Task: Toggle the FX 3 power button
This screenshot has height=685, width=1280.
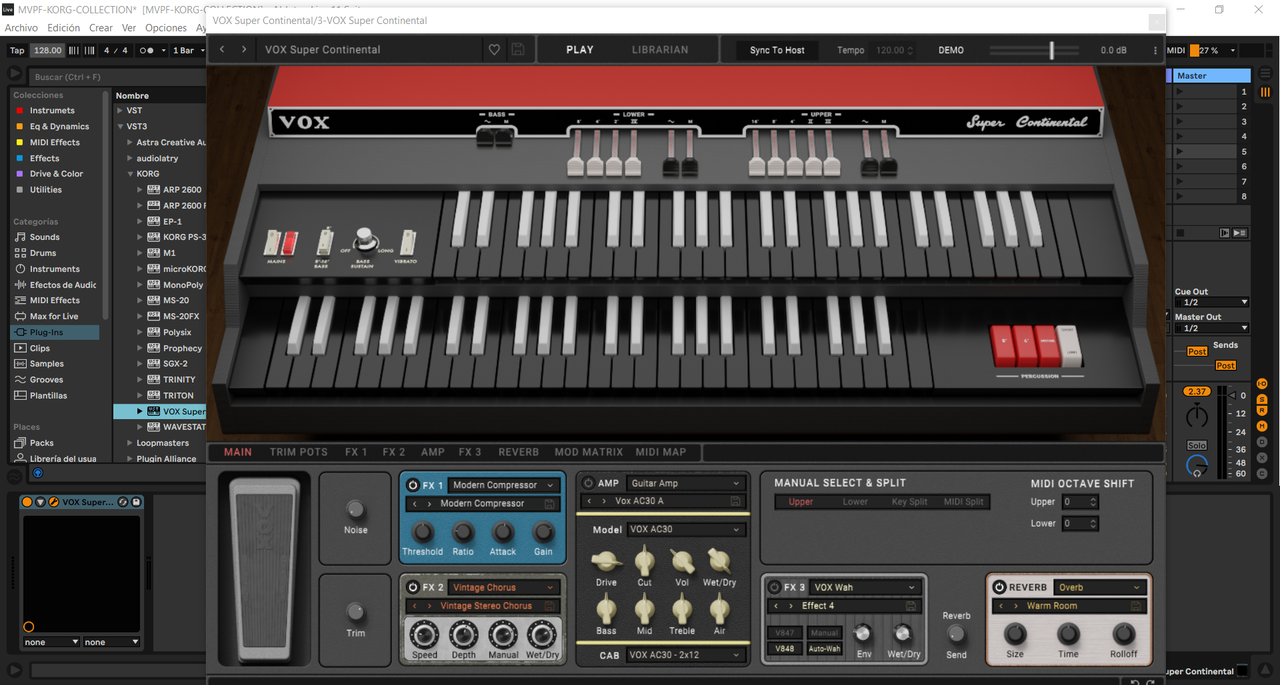Action: [x=774, y=588]
